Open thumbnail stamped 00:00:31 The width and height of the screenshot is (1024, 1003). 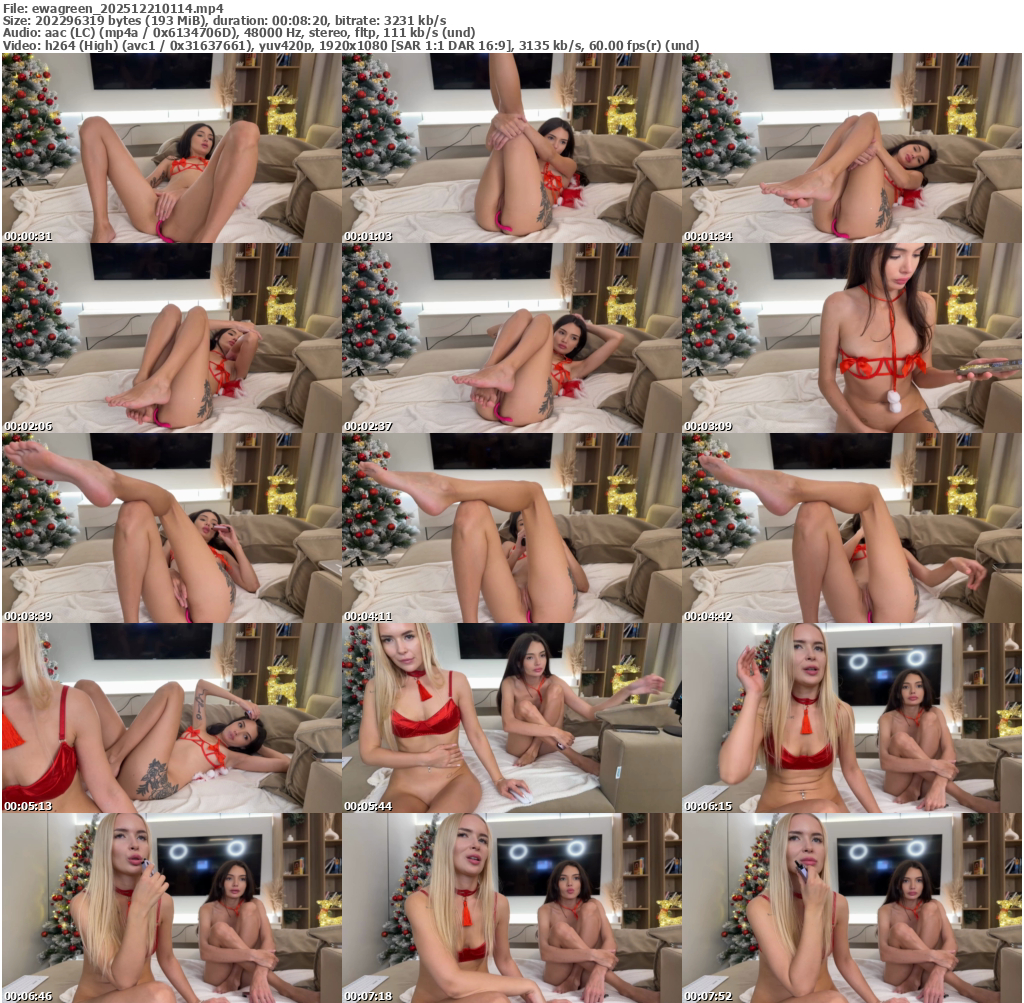(x=171, y=148)
